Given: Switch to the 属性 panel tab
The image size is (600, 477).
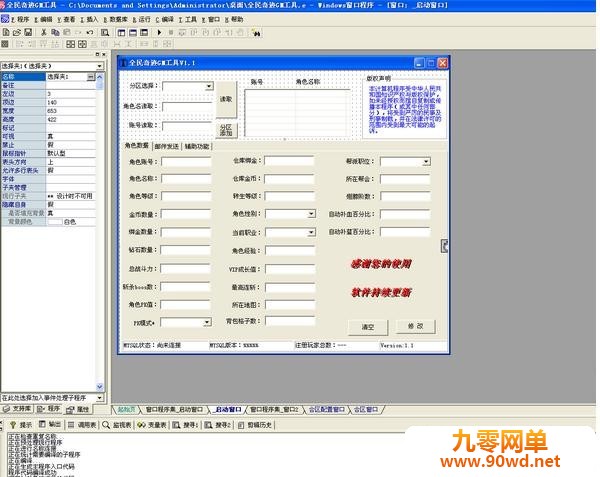Looking at the screenshot, I should click(x=78, y=409).
